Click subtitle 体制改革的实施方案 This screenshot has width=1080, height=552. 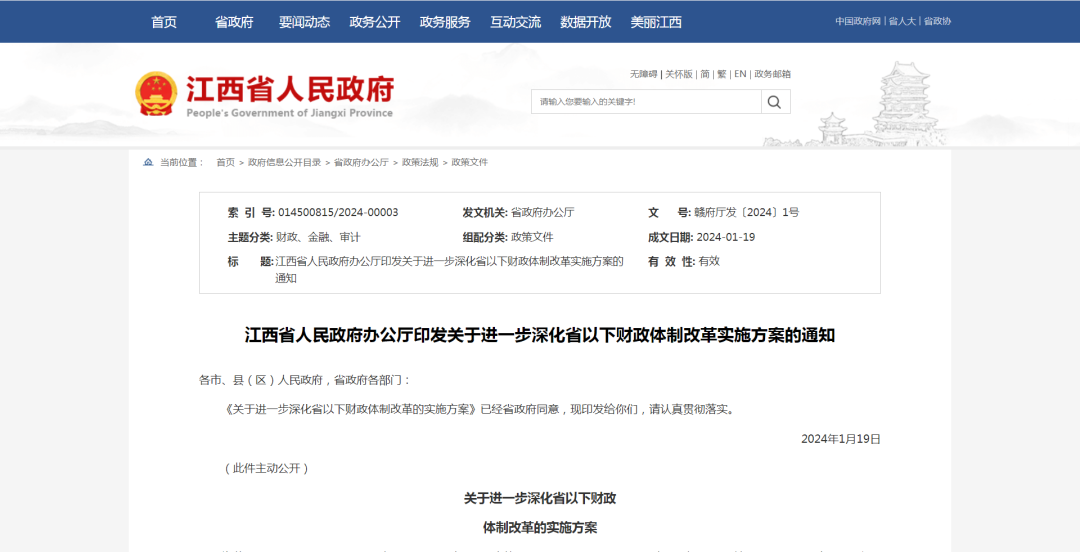(x=540, y=528)
